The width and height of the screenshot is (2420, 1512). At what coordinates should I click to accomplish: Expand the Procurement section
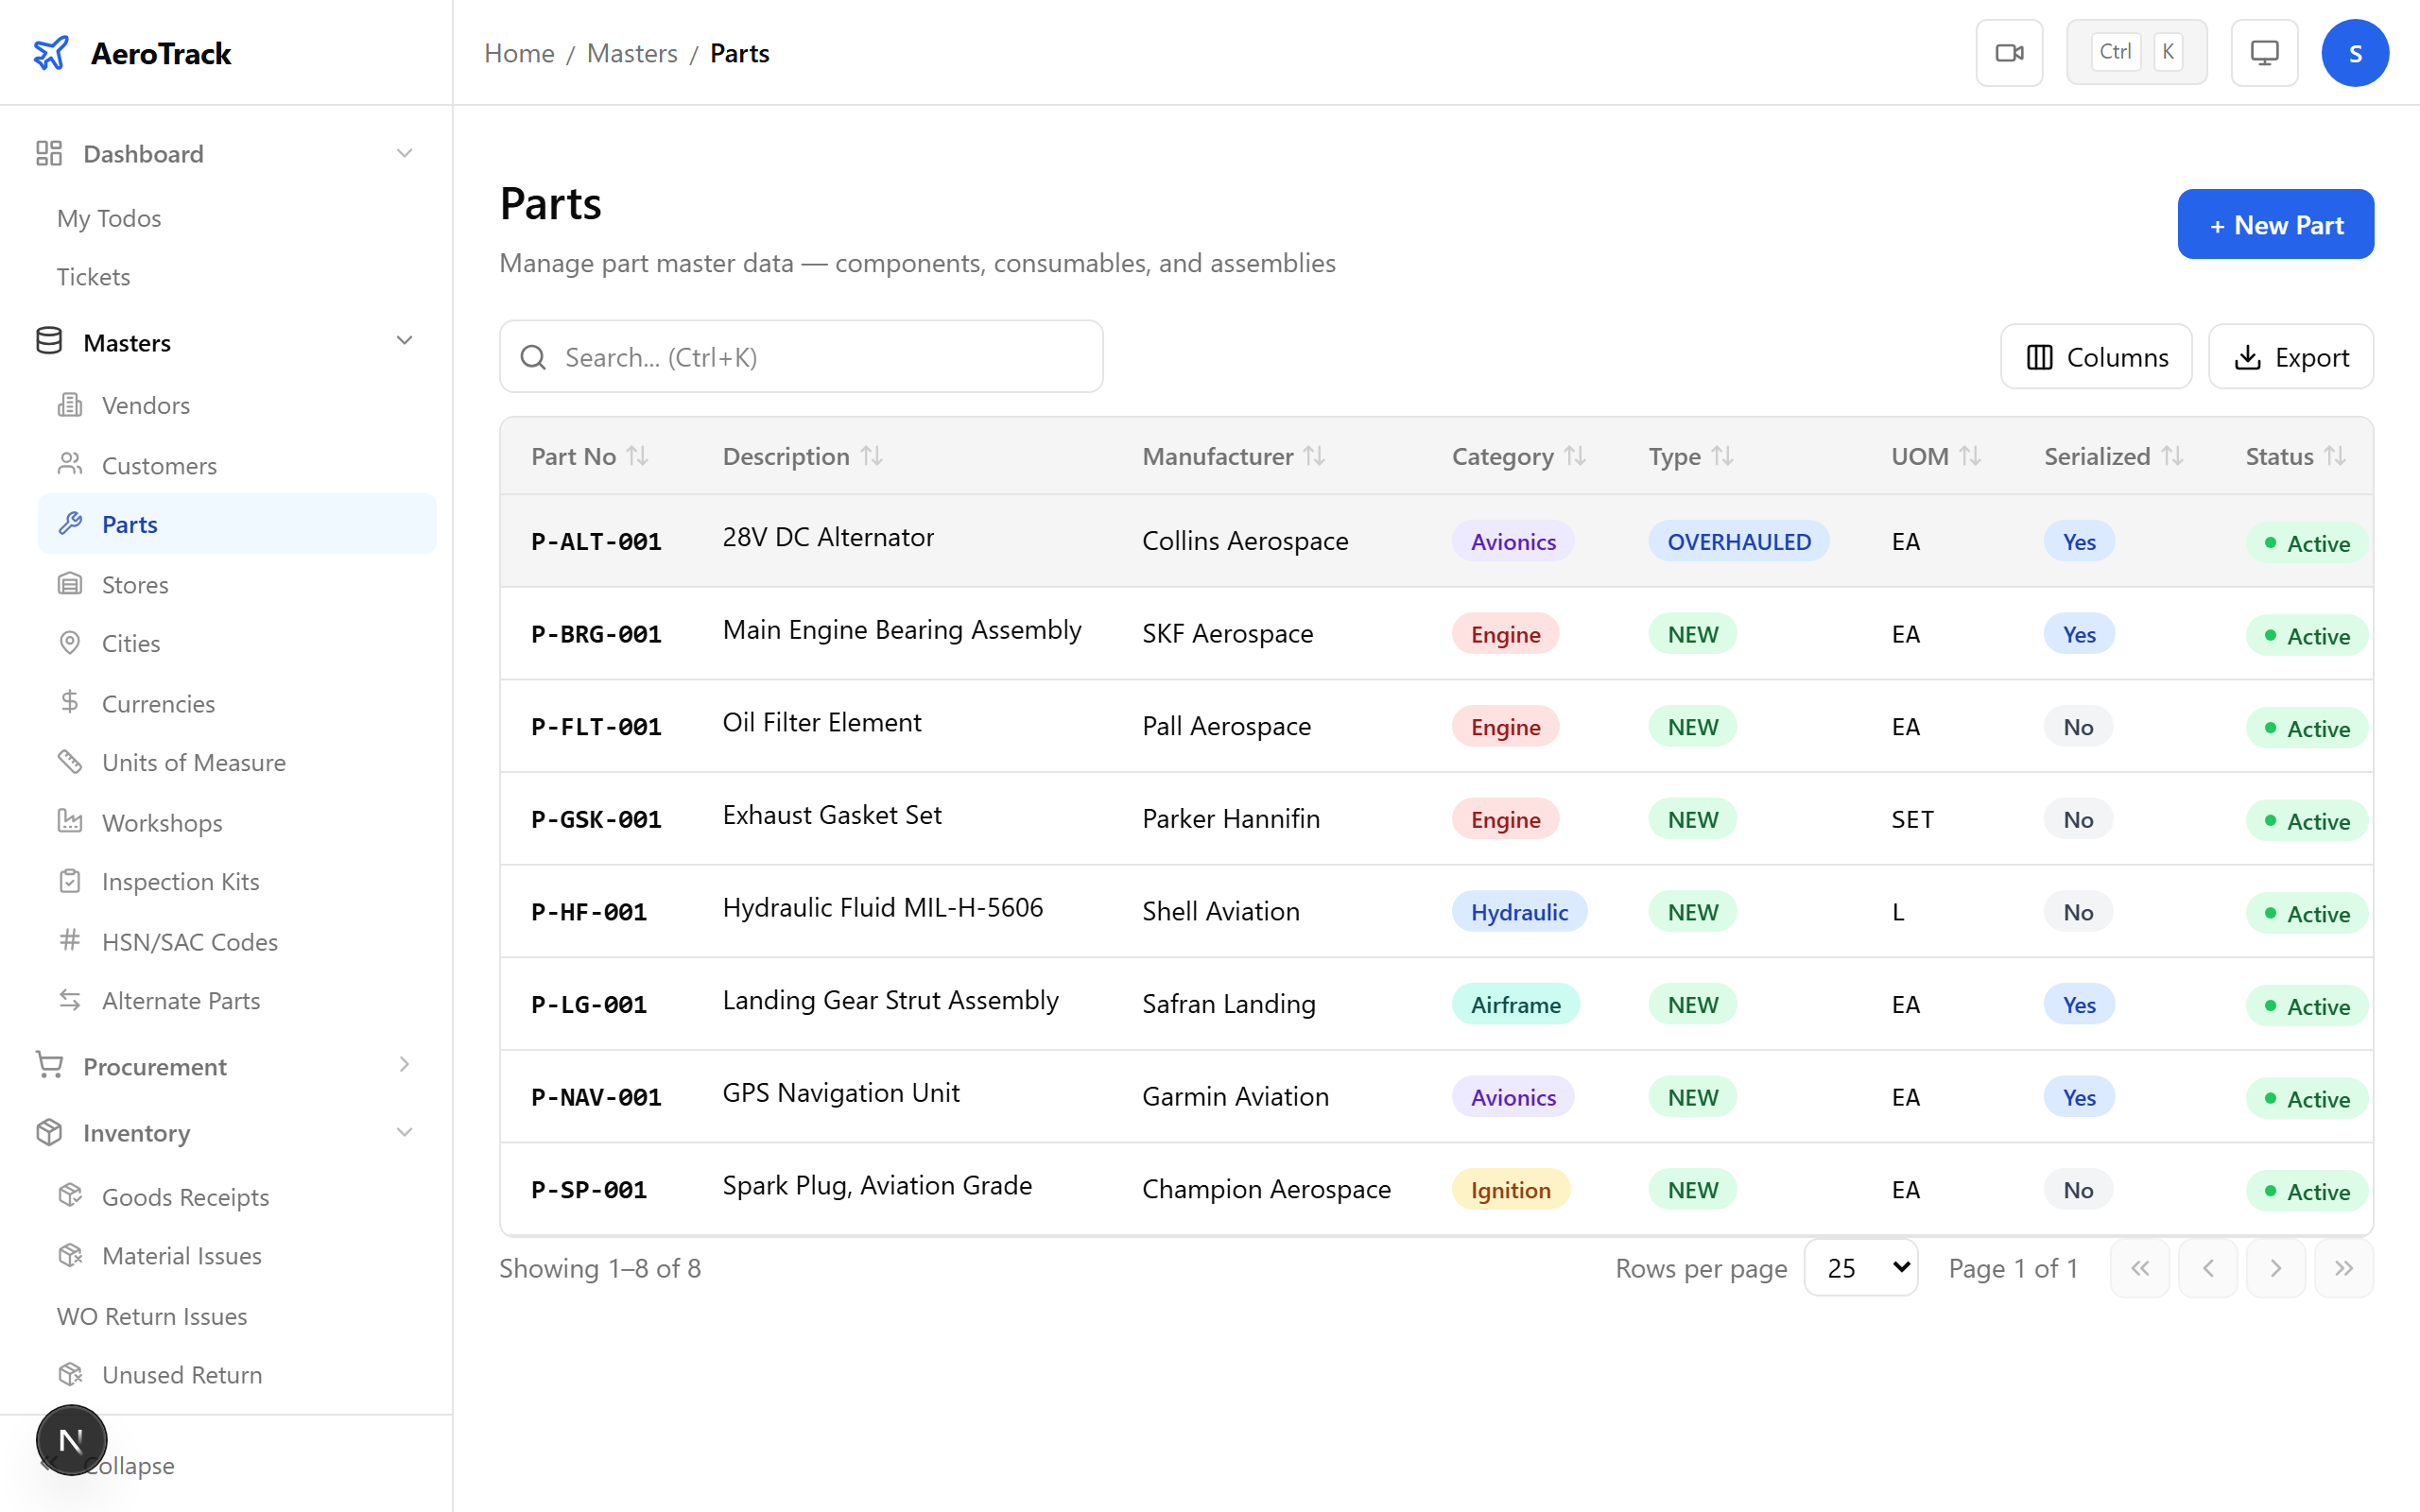pos(404,1066)
